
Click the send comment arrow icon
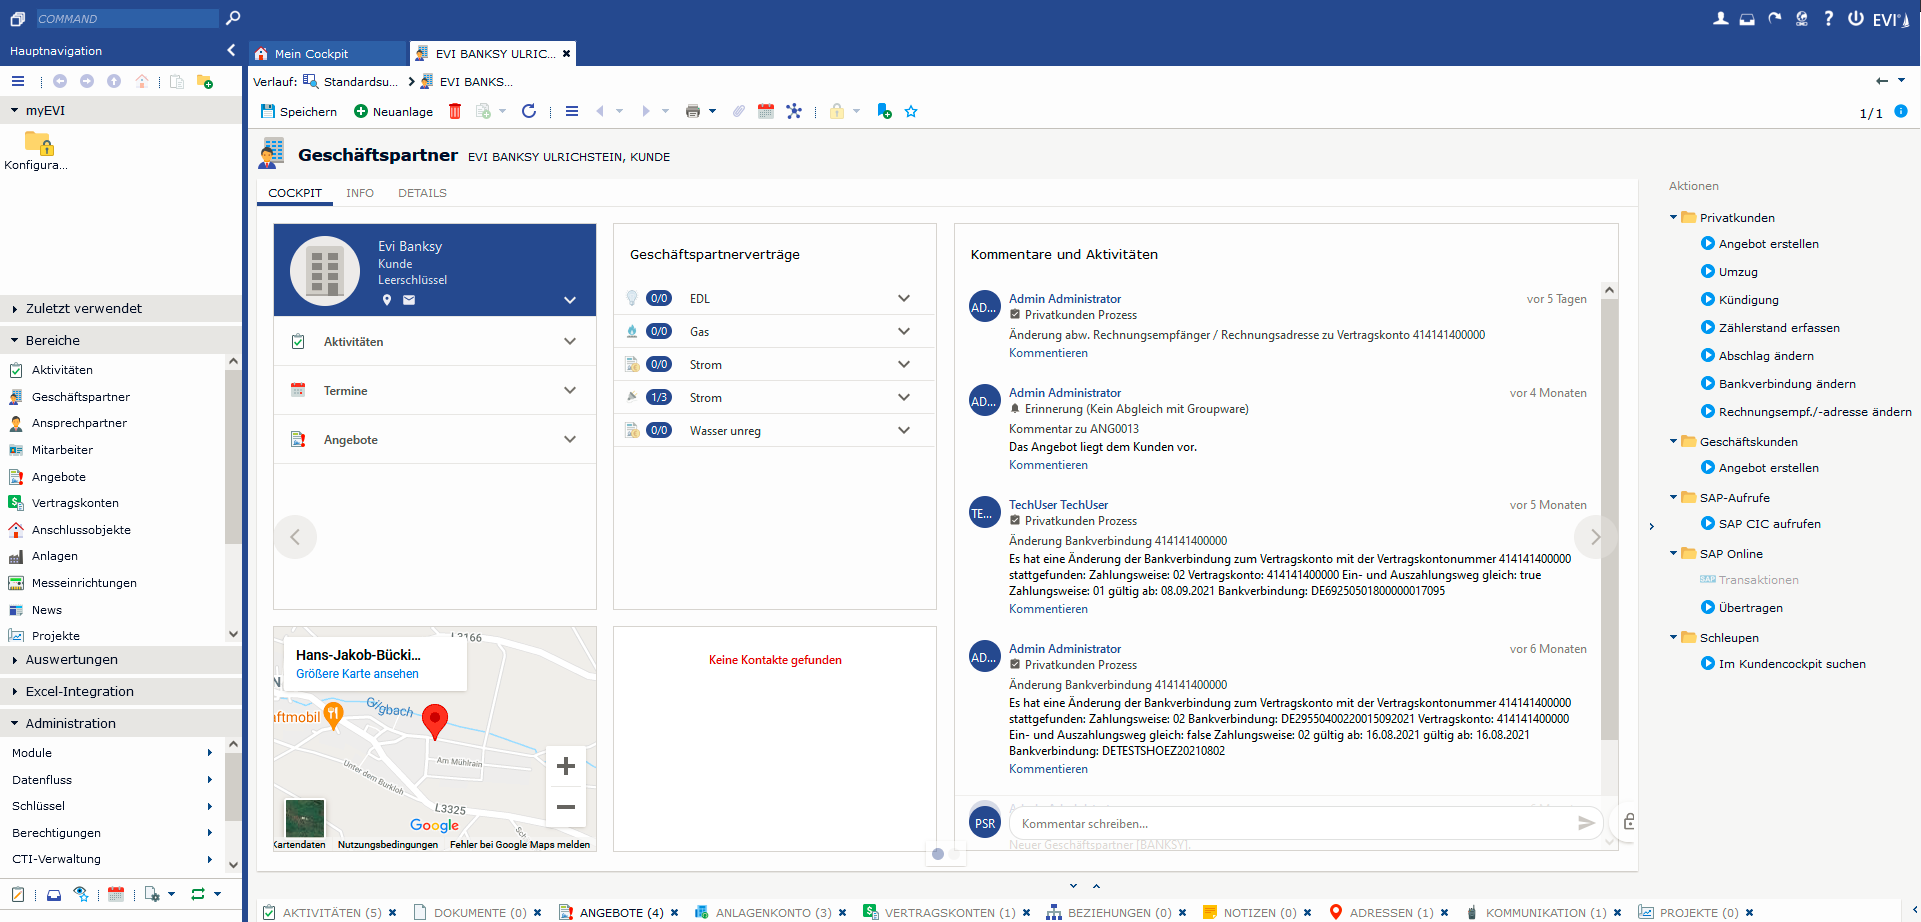click(x=1586, y=823)
